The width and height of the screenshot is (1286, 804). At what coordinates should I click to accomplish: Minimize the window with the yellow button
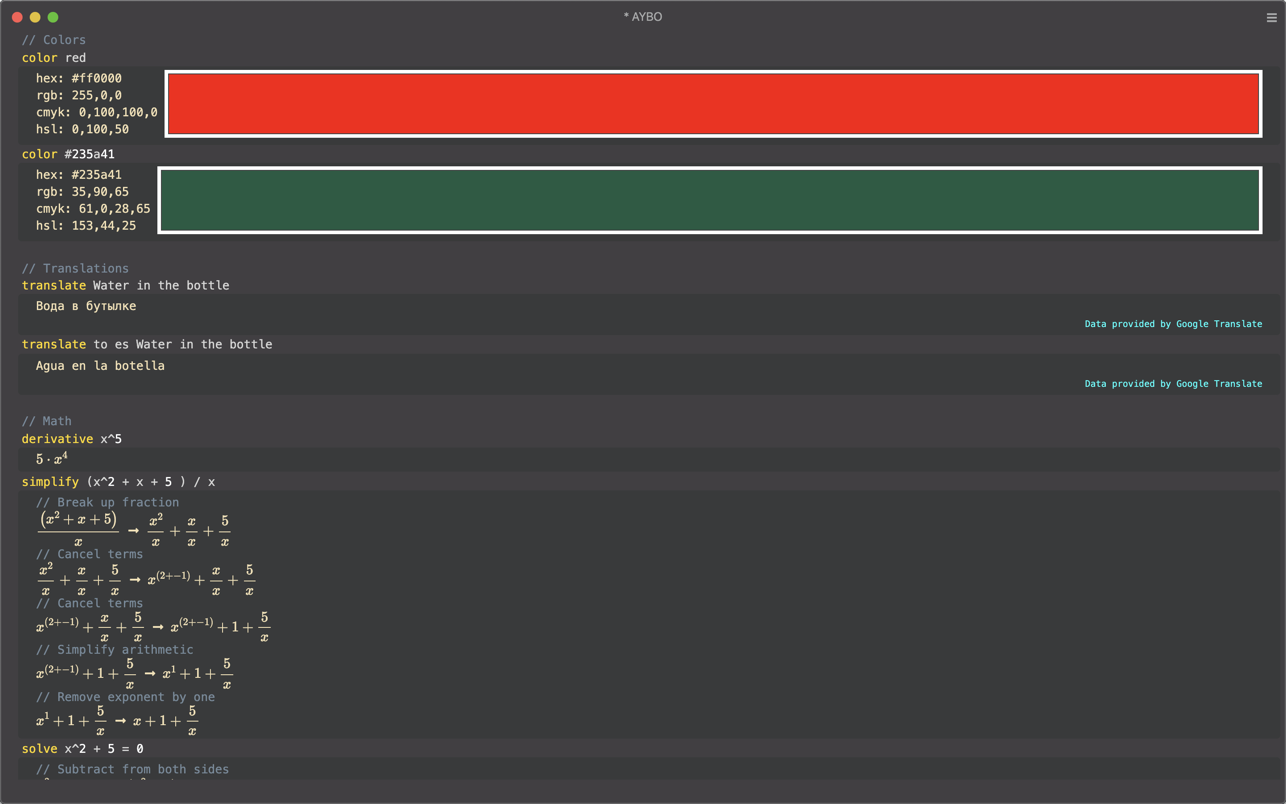point(35,17)
